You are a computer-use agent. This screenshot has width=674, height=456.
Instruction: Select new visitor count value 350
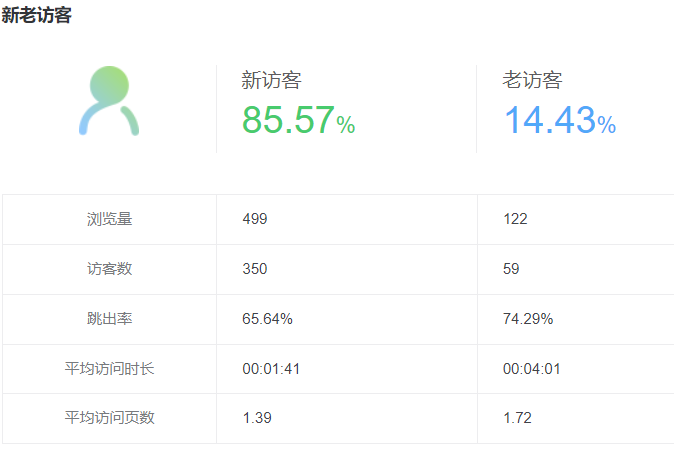coord(255,269)
